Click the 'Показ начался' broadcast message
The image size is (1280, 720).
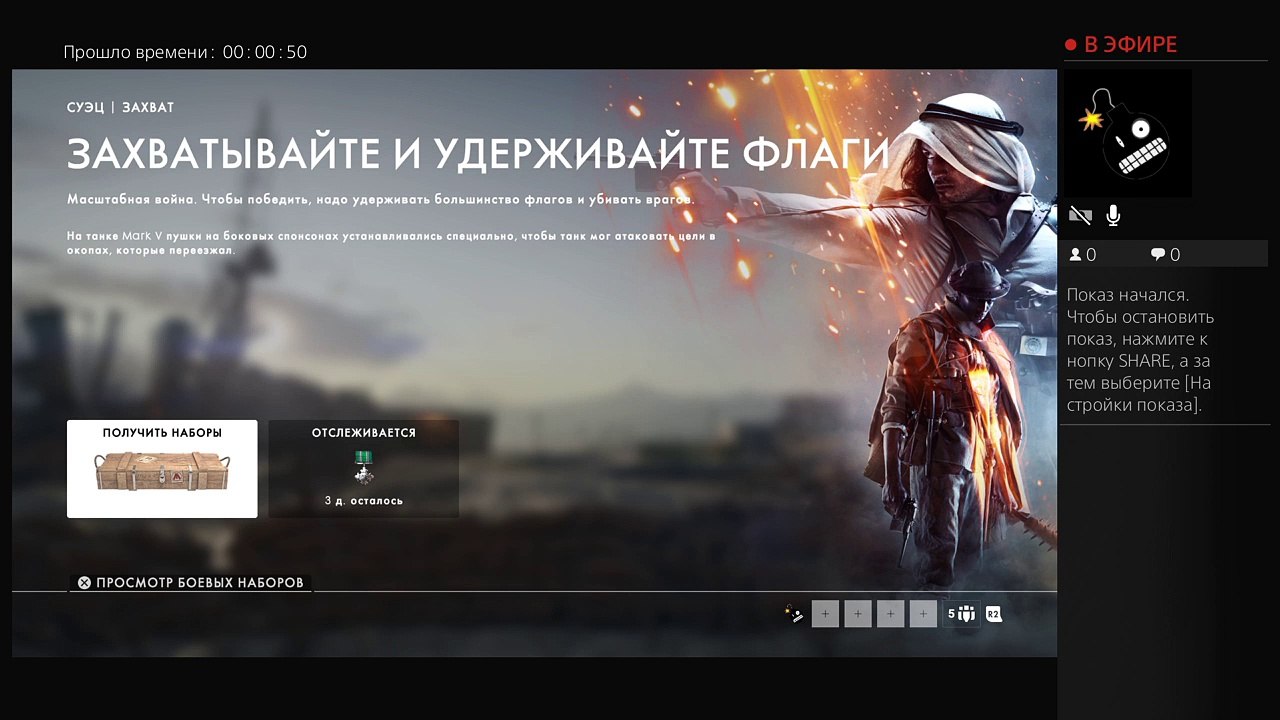1141,350
